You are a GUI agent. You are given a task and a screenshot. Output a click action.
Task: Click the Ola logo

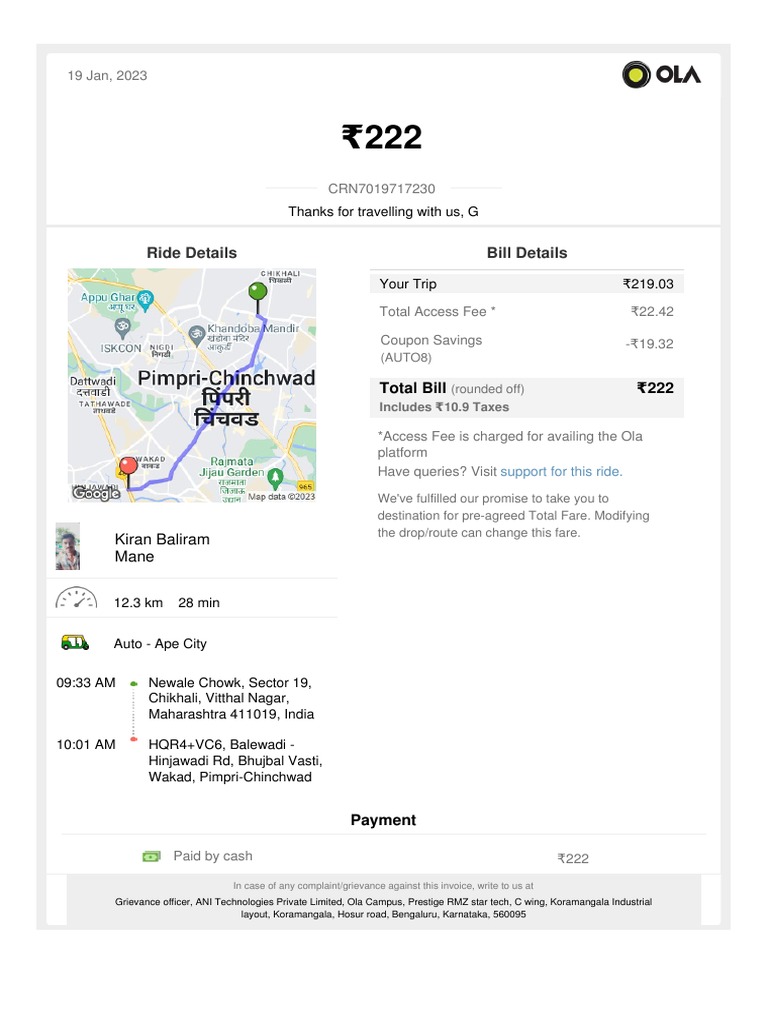(661, 75)
